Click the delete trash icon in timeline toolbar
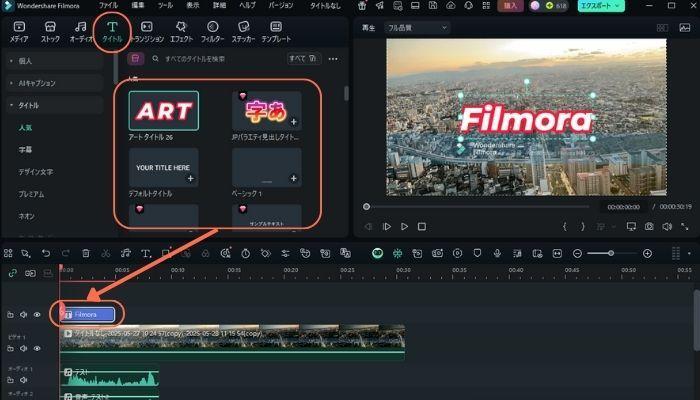 (86, 254)
